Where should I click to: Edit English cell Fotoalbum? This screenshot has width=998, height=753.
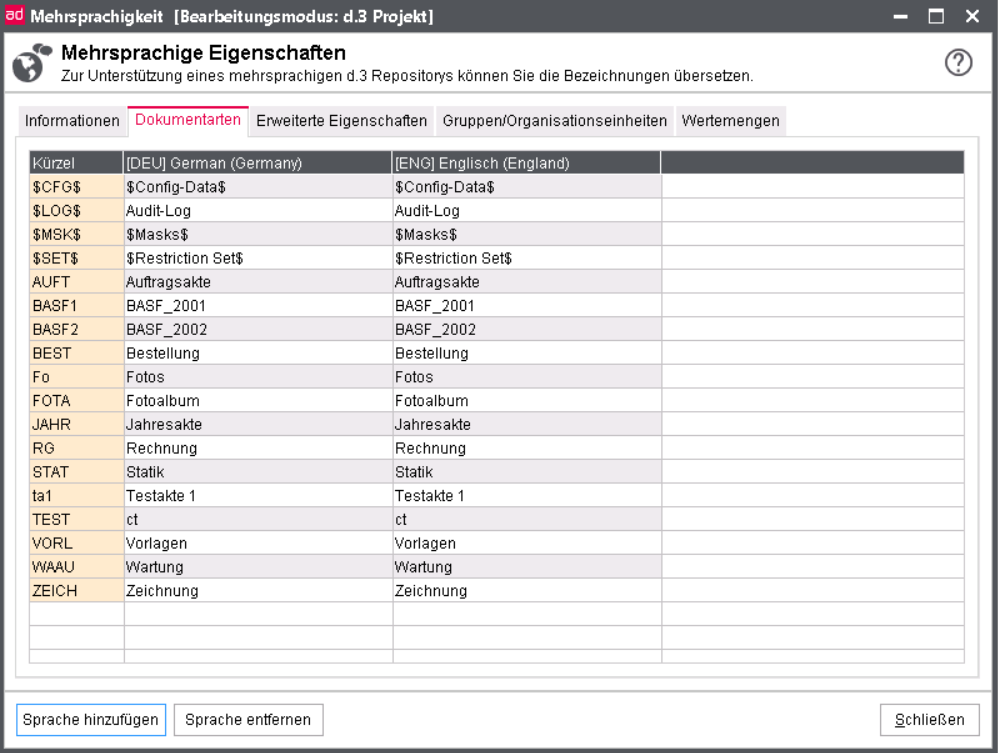pos(527,401)
